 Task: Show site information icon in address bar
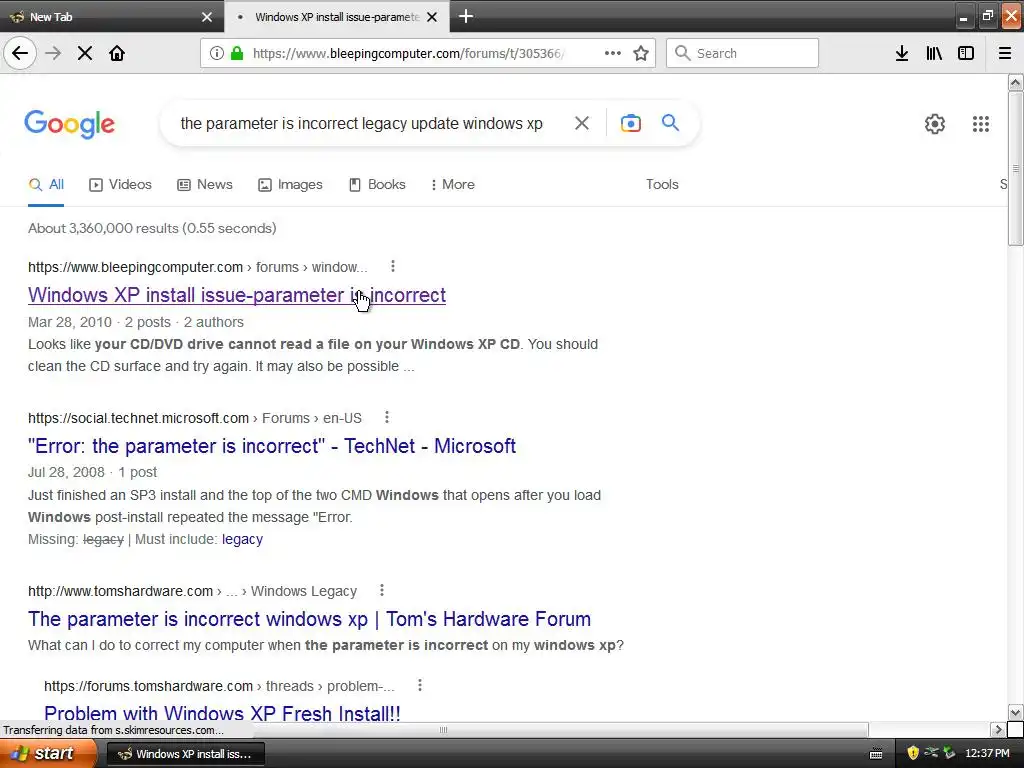click(216, 53)
